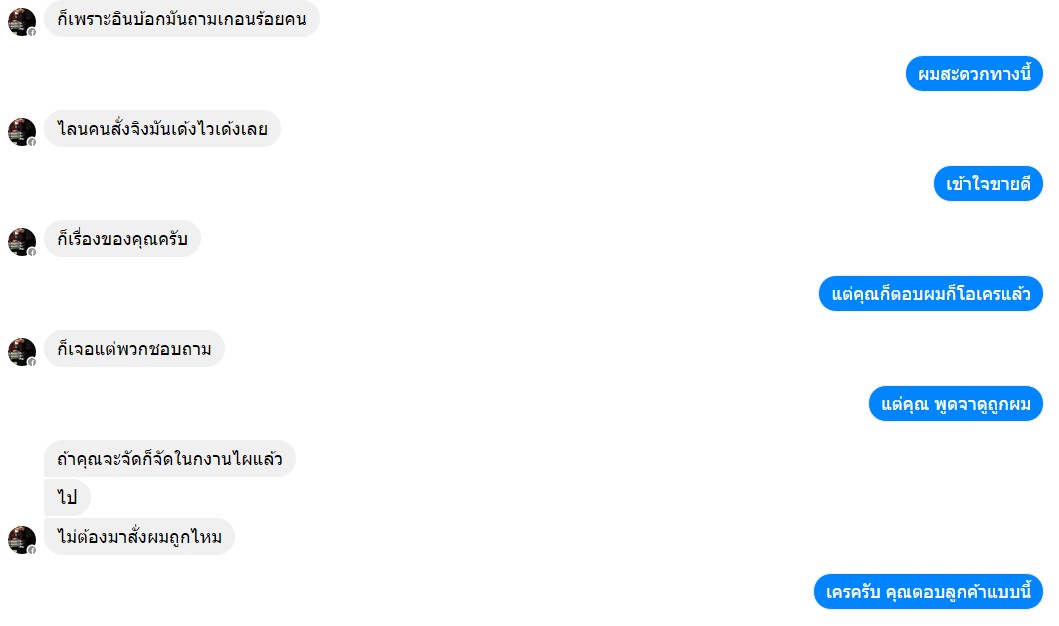Click the short gray bubble "ไป"
Image resolution: width=1059 pixels, height=626 pixels.
coord(68,498)
